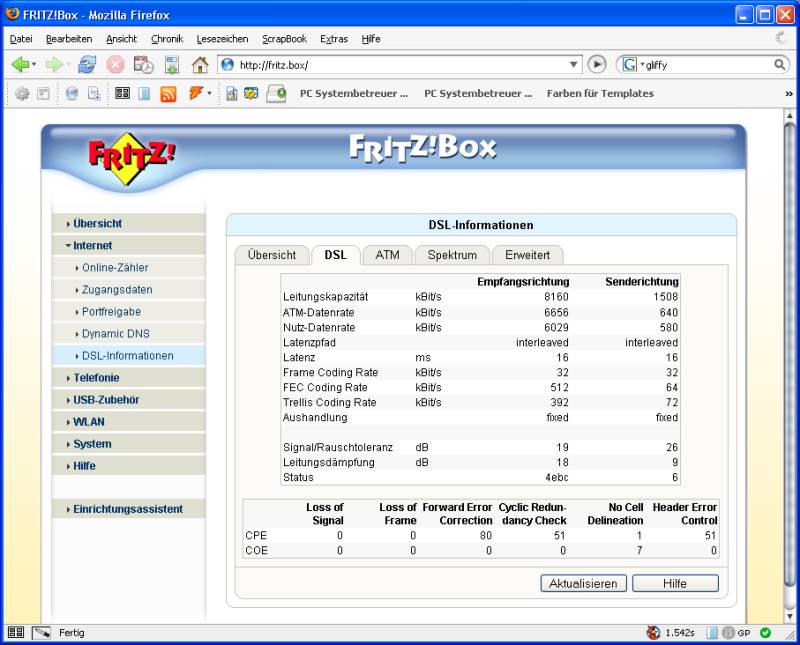The height and width of the screenshot is (645, 800).
Task: Switch to the Erweitert tab
Action: pyautogui.click(x=528, y=255)
